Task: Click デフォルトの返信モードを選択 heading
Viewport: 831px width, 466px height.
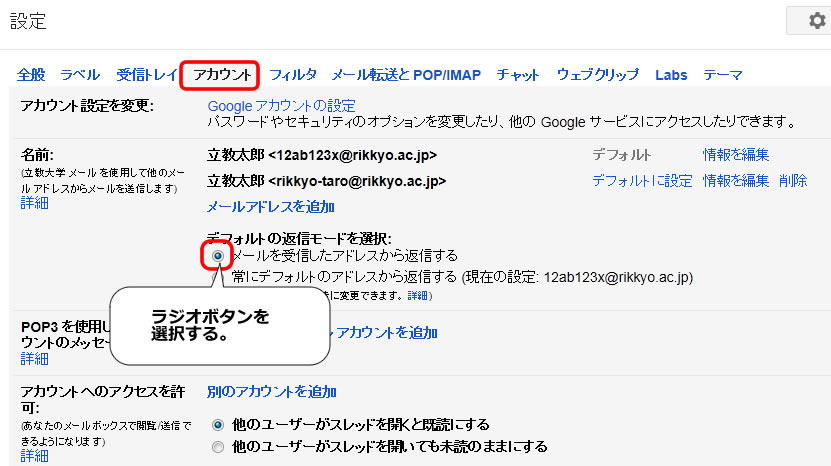Action: tap(299, 238)
